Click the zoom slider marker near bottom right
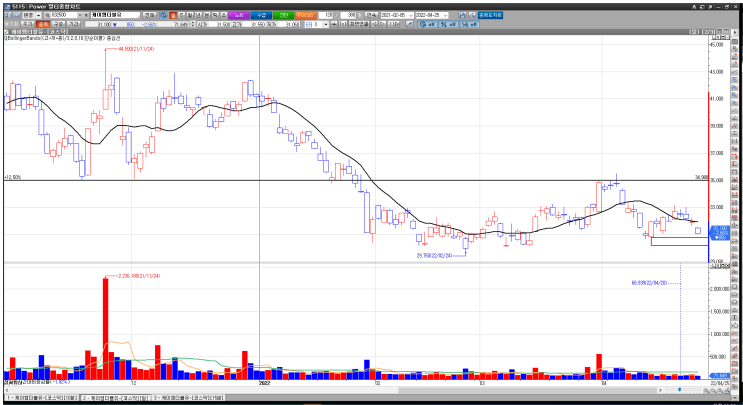The image size is (743, 405). (680, 390)
